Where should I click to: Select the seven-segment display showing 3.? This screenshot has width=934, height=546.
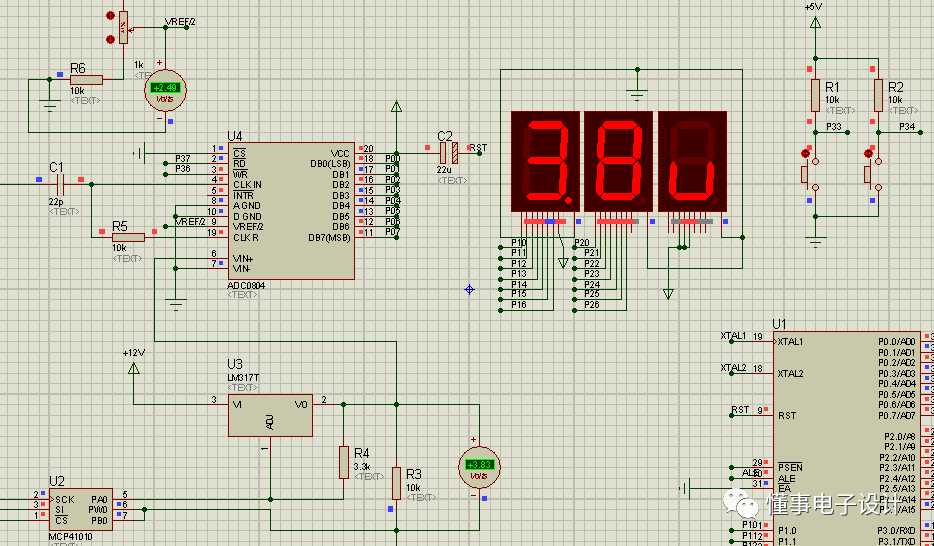(545, 161)
